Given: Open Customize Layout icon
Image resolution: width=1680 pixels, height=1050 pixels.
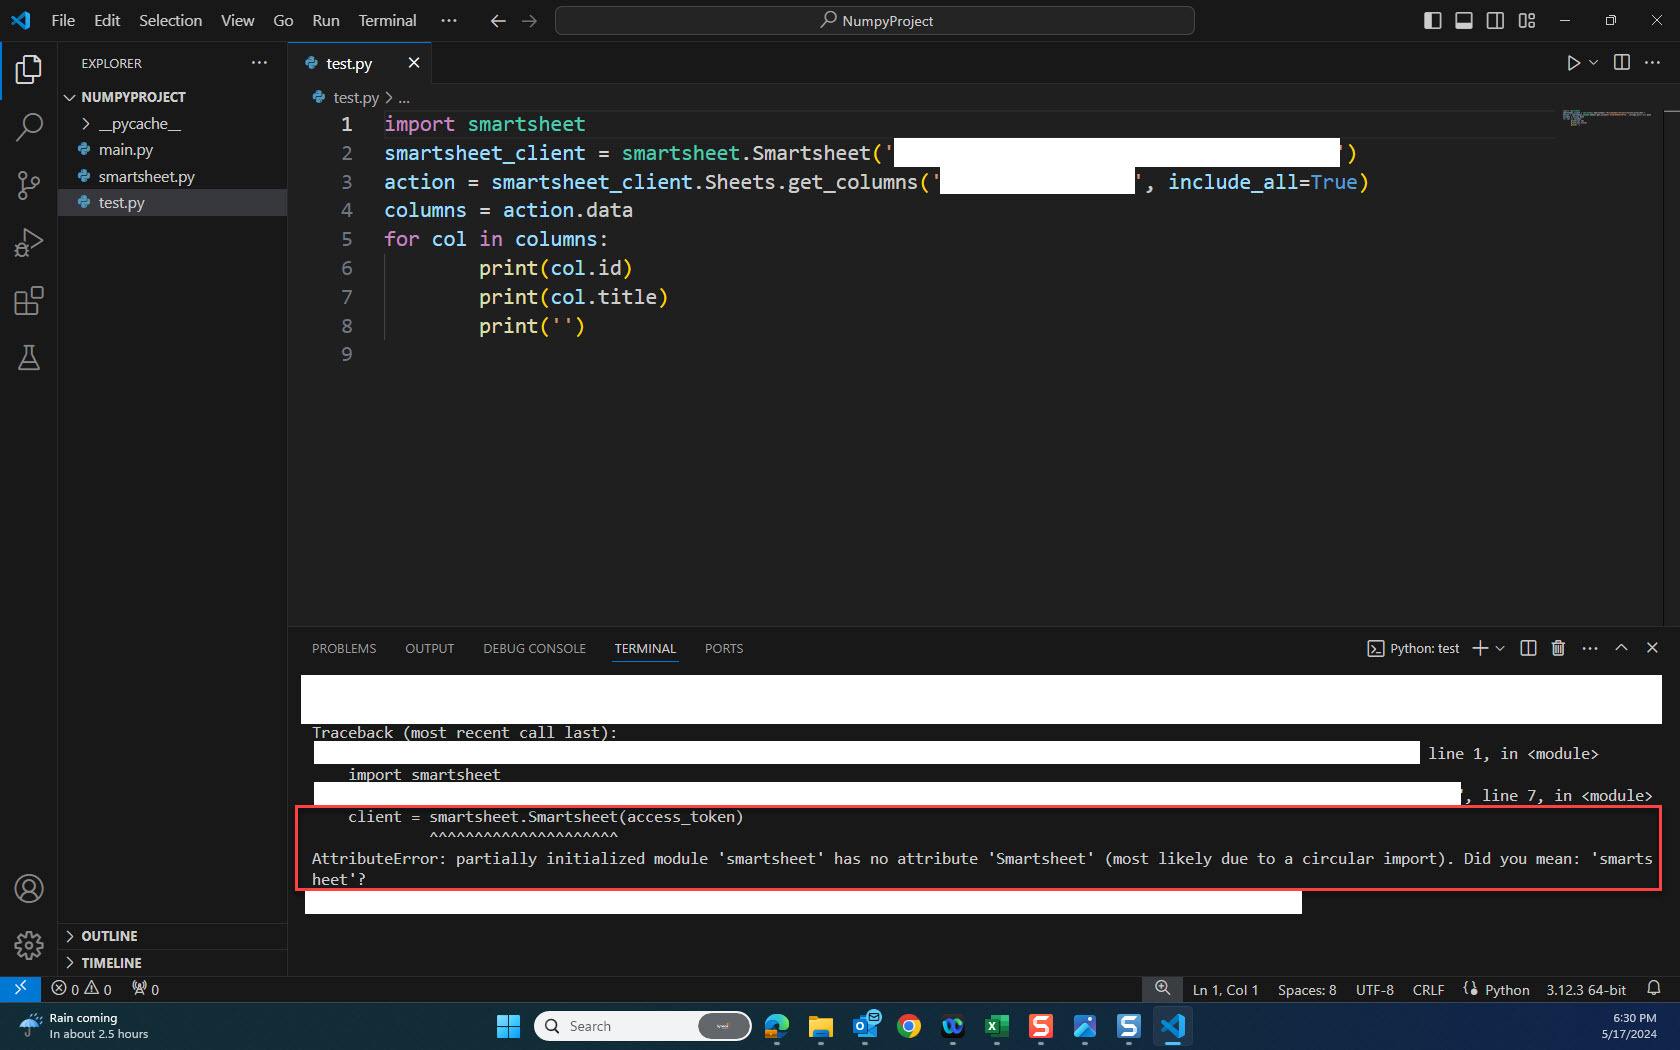Looking at the screenshot, I should pyautogui.click(x=1527, y=20).
